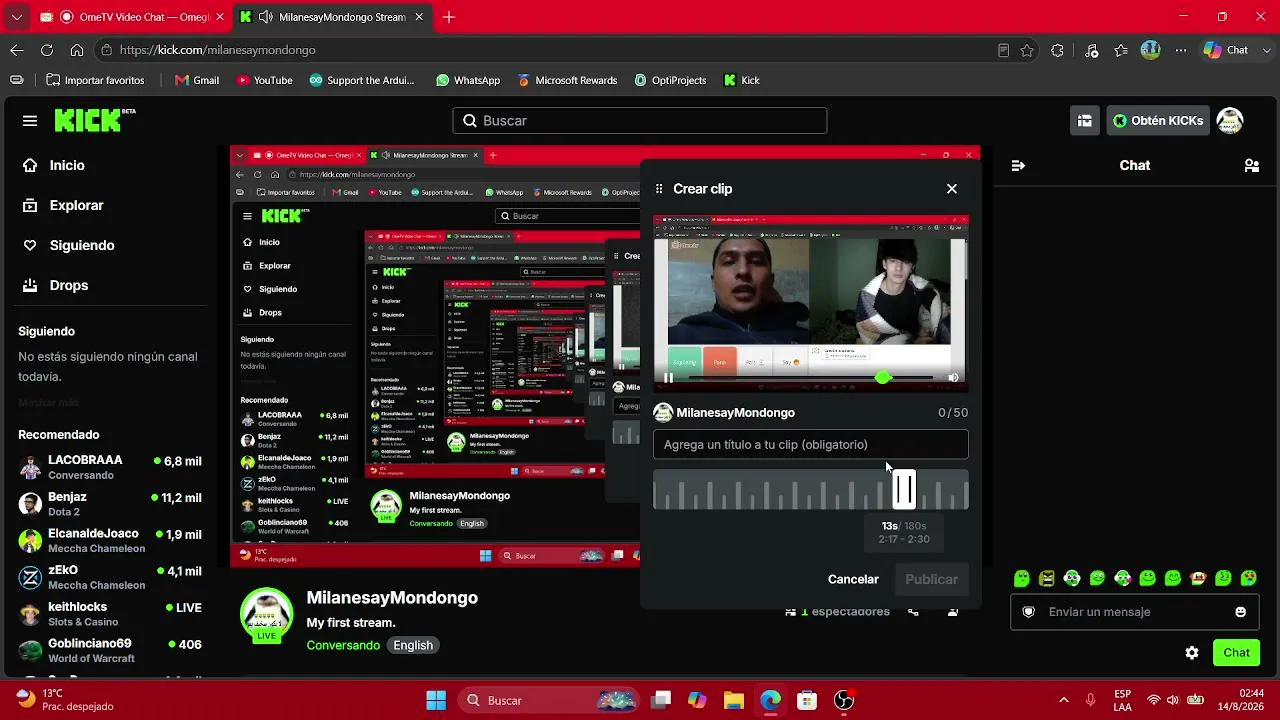Expand the browser tab list dropdown
Screen dimensions: 1280x720
point(16,17)
